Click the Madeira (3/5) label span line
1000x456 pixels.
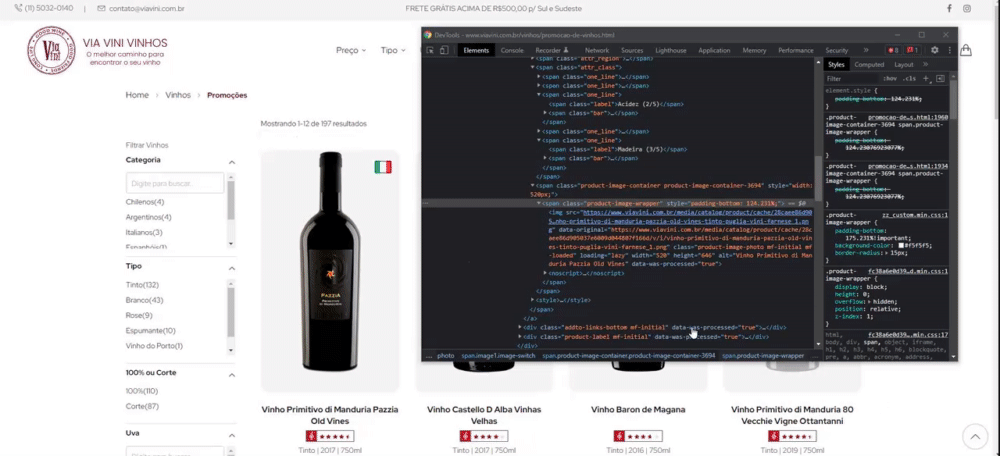coord(617,149)
